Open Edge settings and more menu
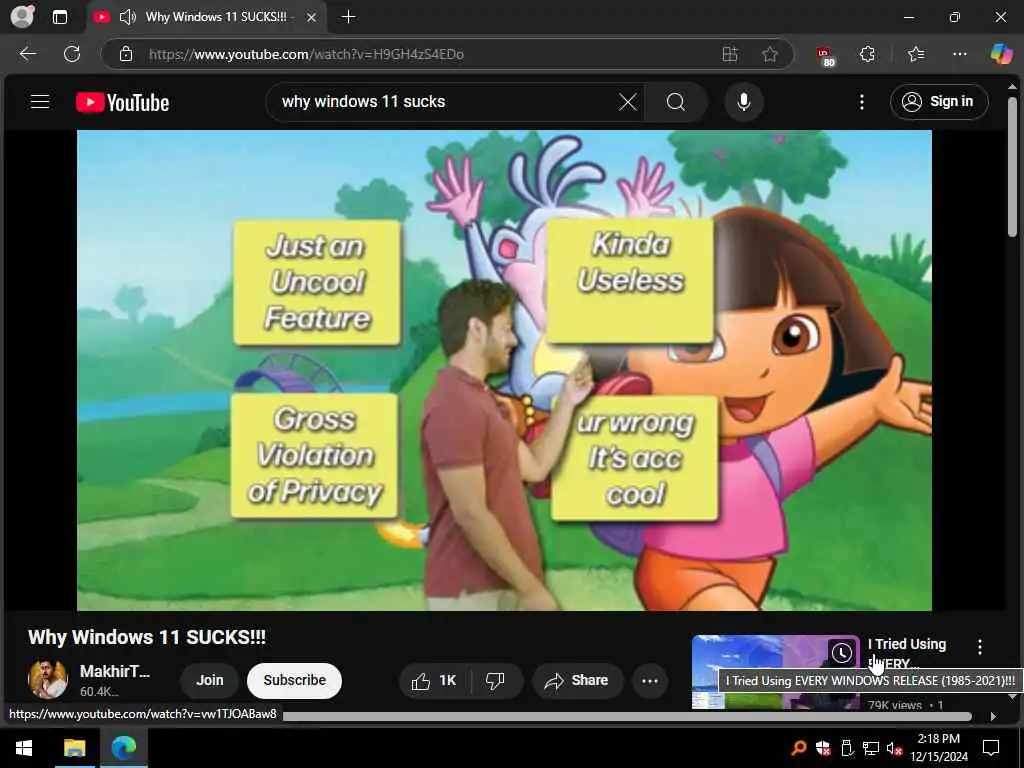The width and height of the screenshot is (1024, 768). (x=959, y=54)
